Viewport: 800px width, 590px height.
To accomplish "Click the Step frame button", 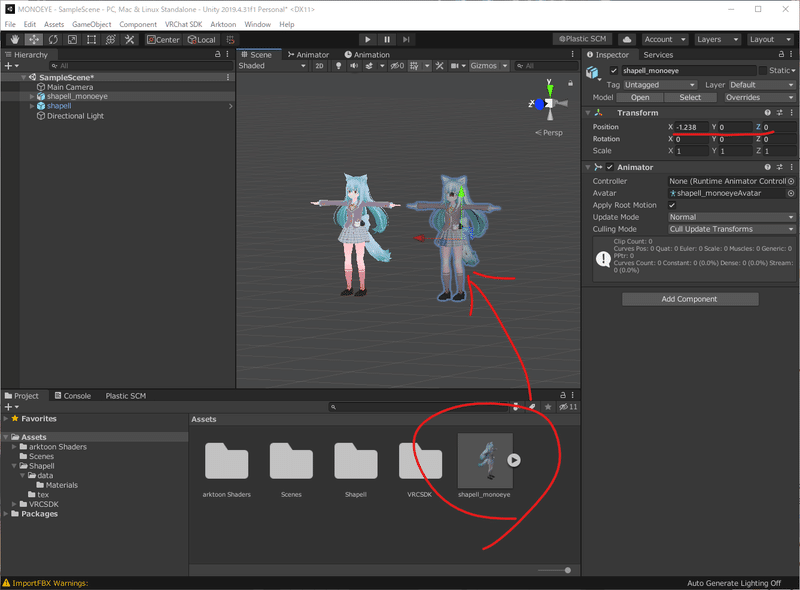I will click(406, 39).
